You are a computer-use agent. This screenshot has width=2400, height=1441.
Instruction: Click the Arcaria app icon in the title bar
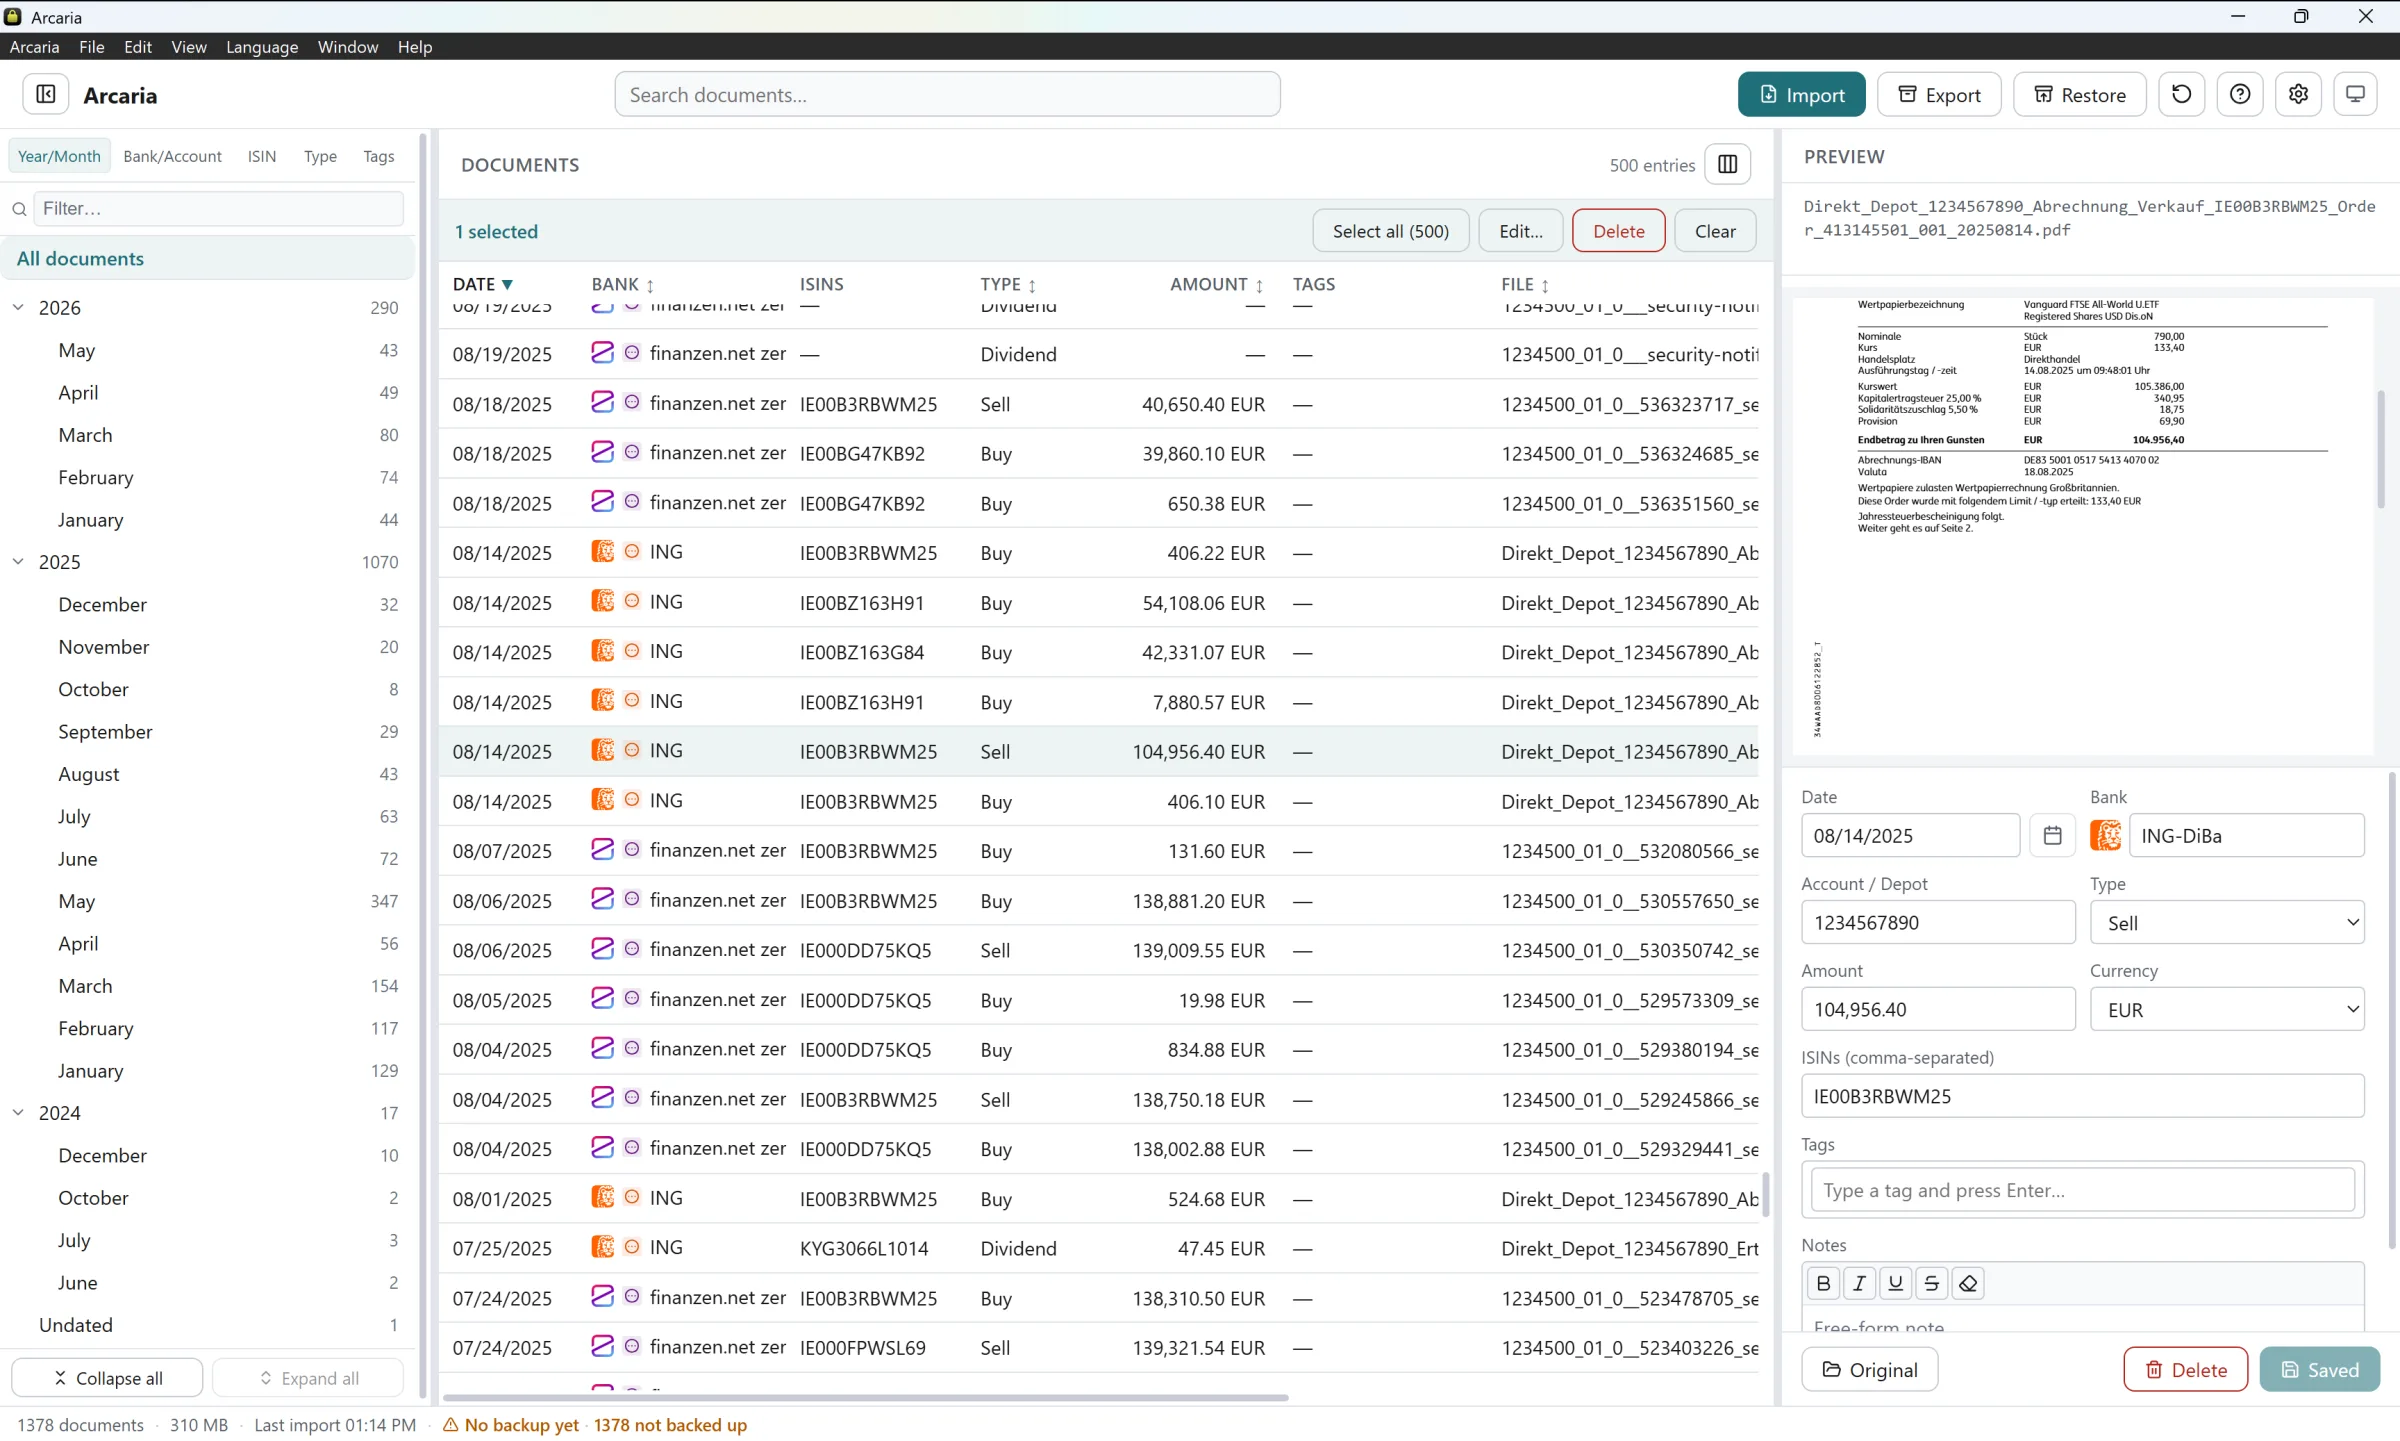[13, 16]
